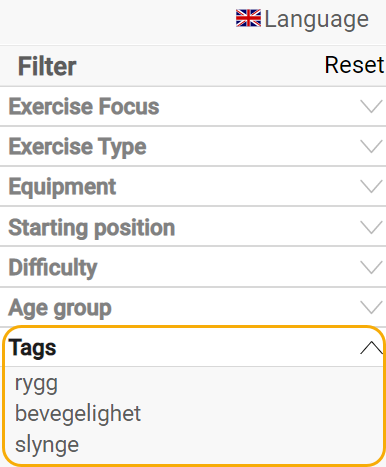Open the Starting position filter
Viewport: 386px width, 467px height.
pos(193,227)
